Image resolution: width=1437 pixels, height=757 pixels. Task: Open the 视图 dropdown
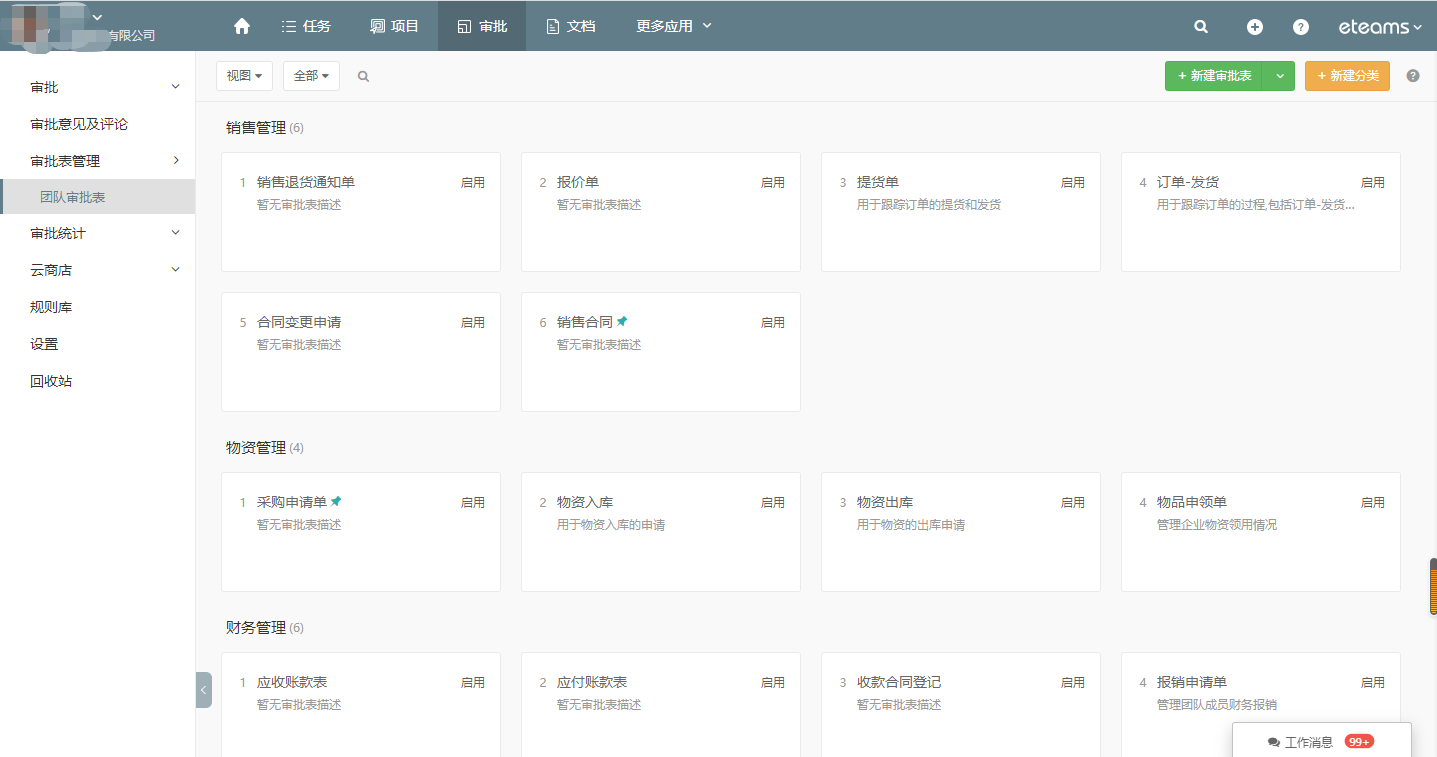pyautogui.click(x=245, y=76)
